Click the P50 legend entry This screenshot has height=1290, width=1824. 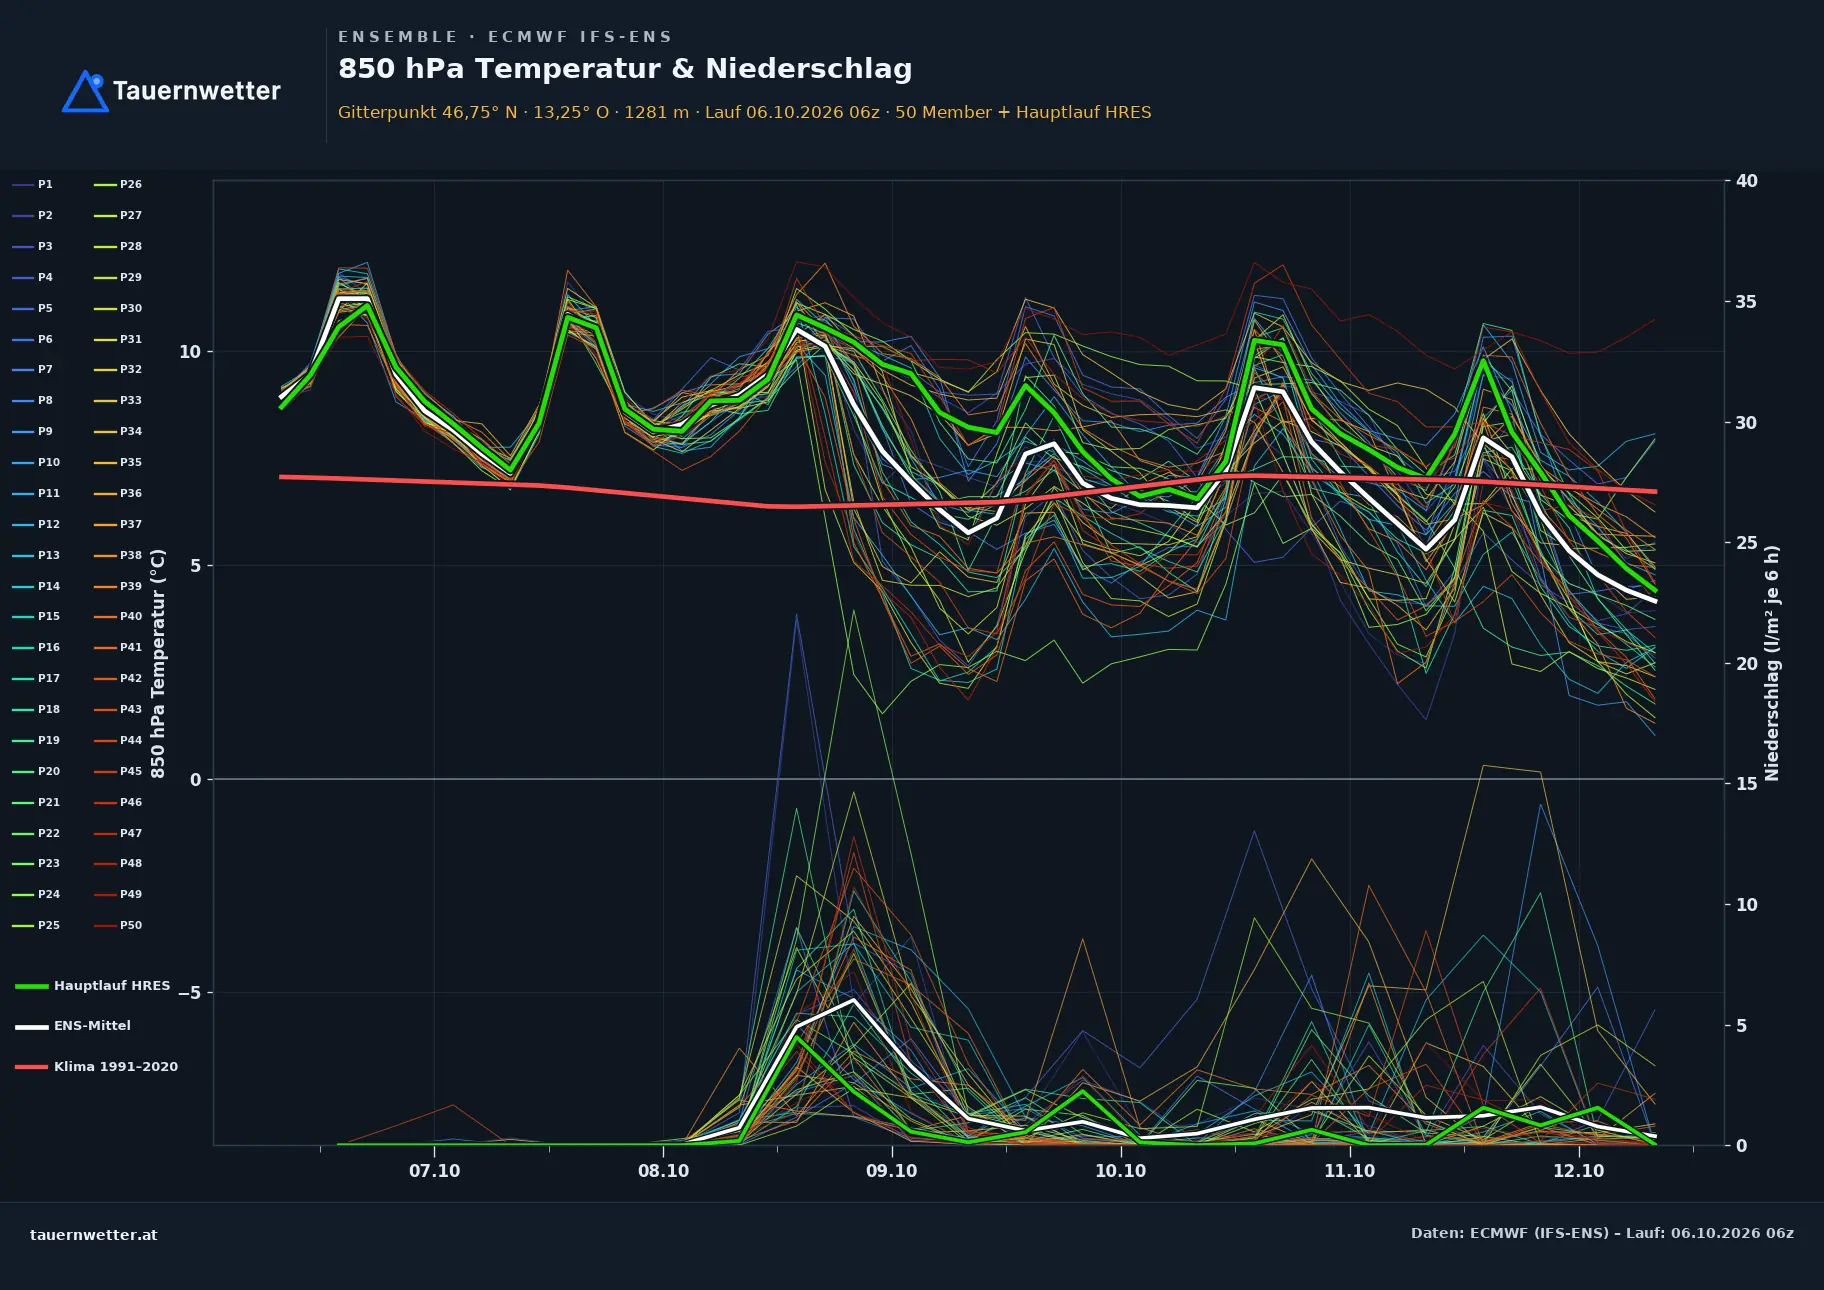[118, 926]
